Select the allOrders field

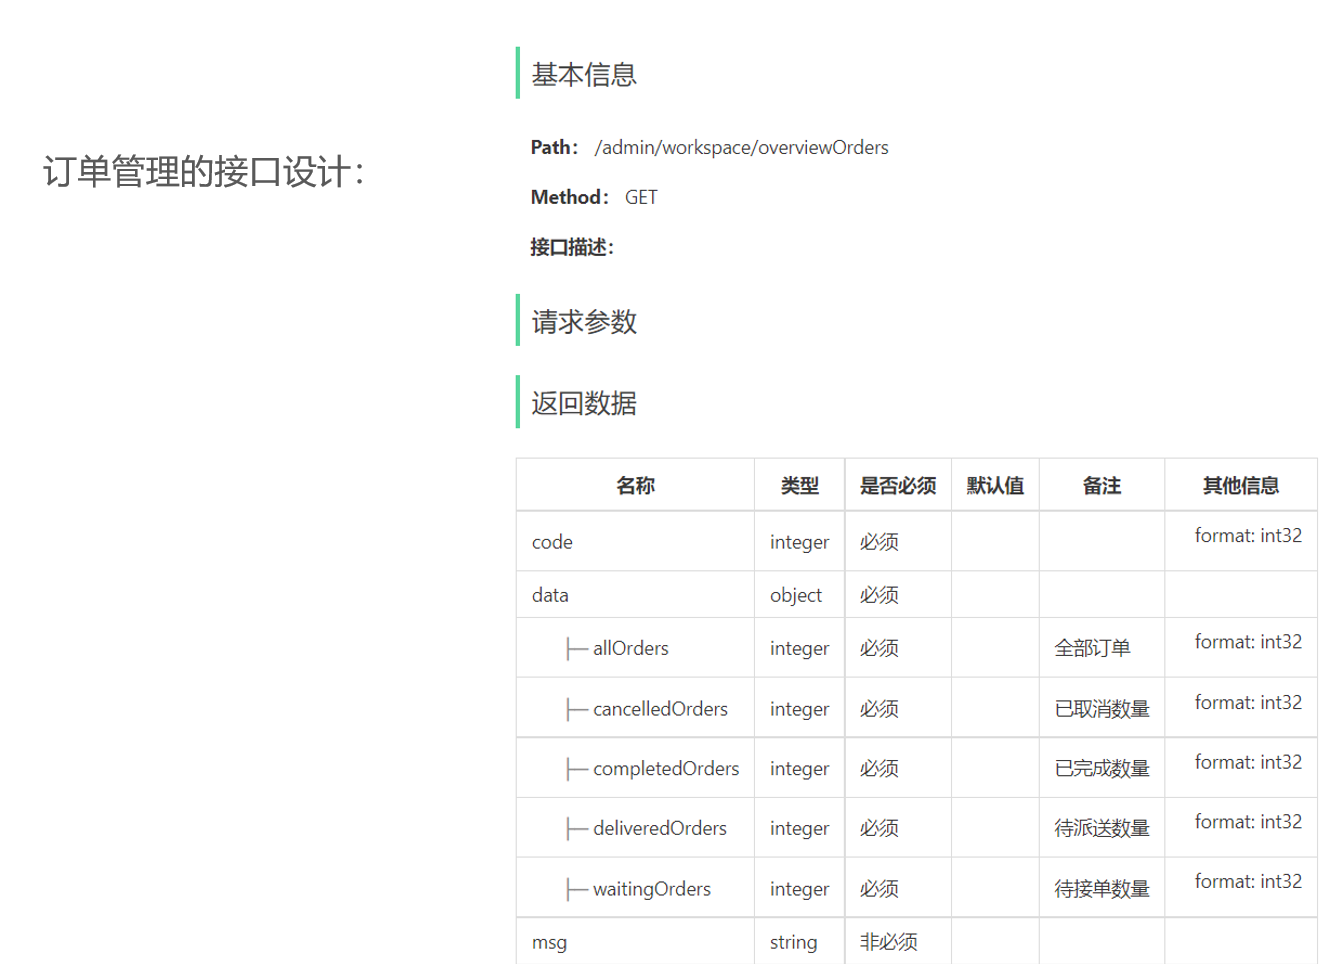click(630, 648)
